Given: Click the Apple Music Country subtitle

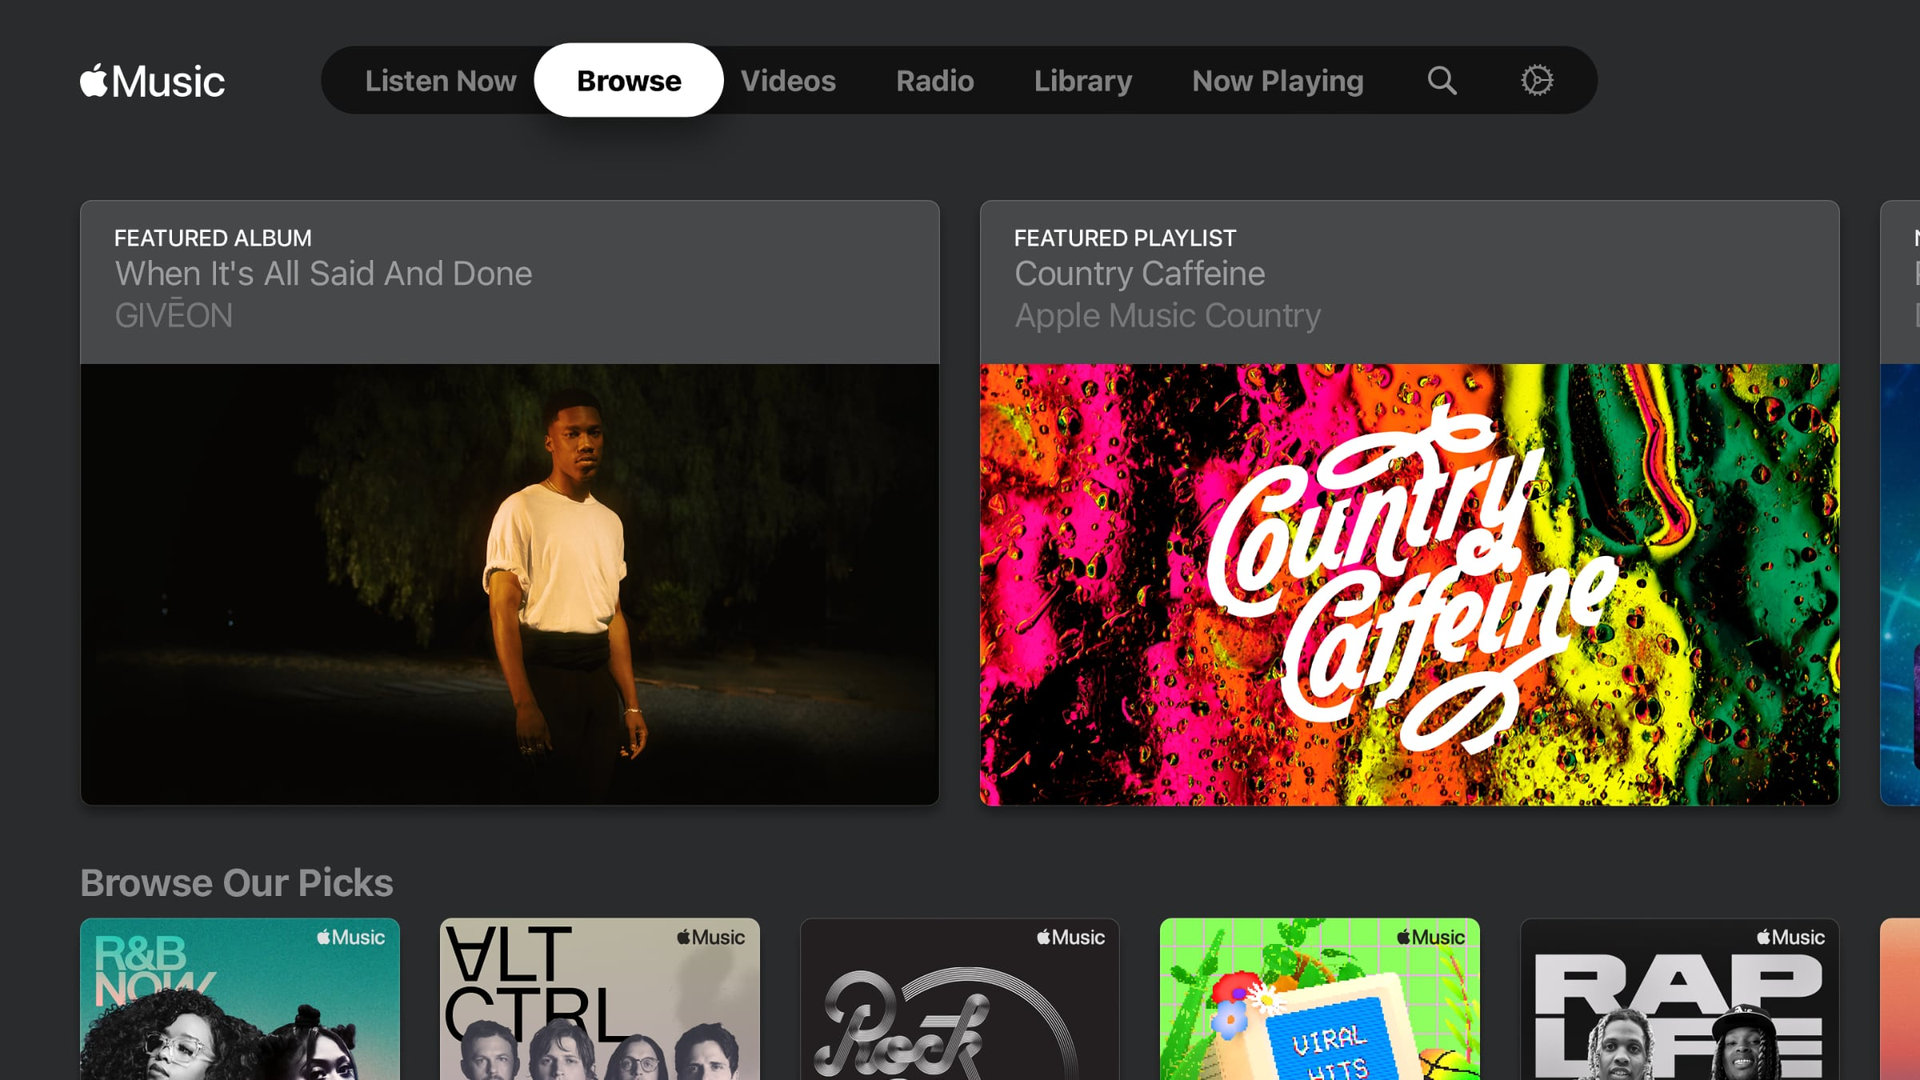Looking at the screenshot, I should click(x=1167, y=316).
